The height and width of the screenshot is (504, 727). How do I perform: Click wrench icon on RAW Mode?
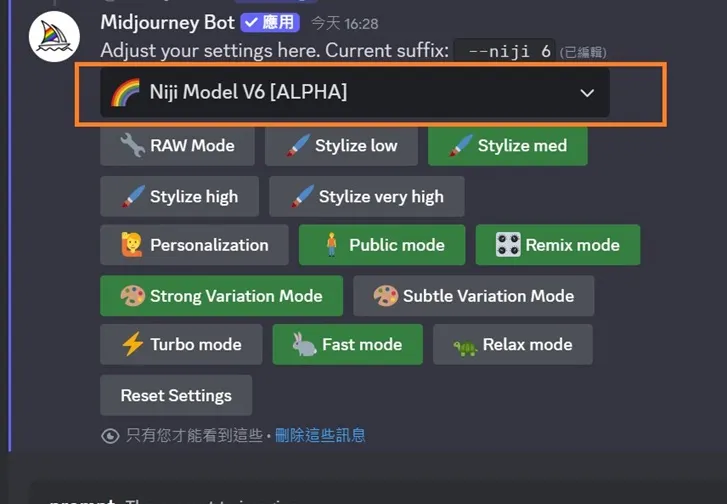[133, 146]
